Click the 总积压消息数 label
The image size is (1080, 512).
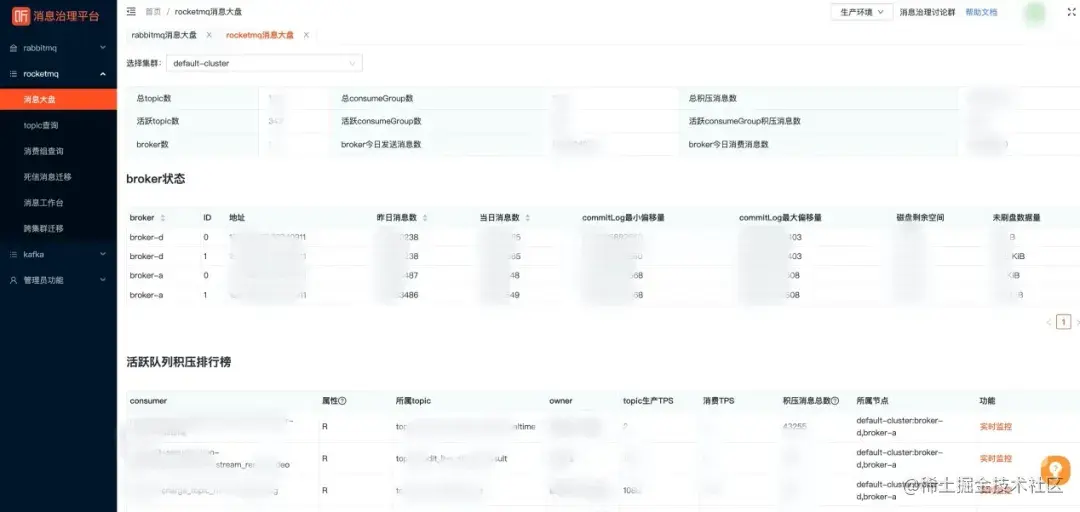[713, 99]
